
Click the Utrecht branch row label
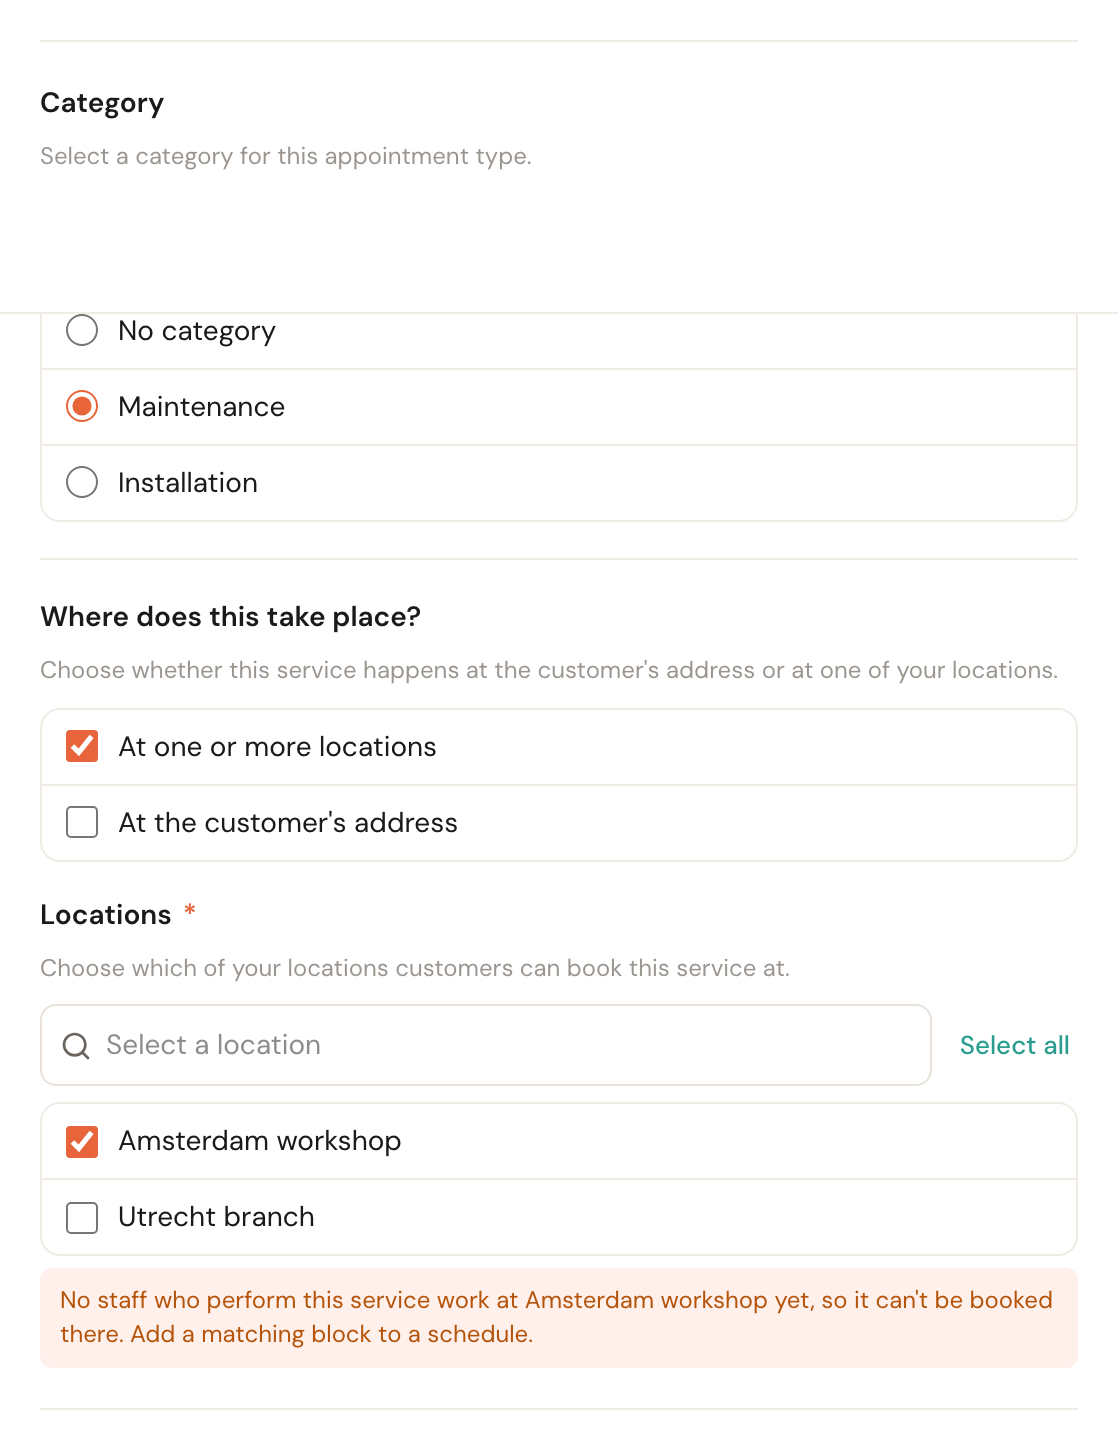pyautogui.click(x=216, y=1217)
